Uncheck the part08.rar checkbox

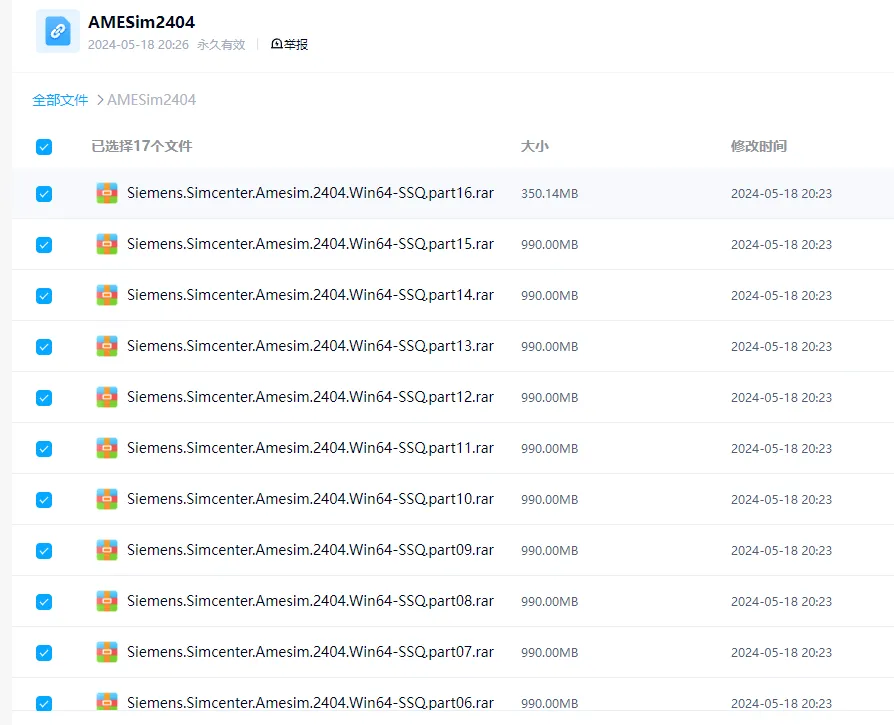(x=44, y=601)
